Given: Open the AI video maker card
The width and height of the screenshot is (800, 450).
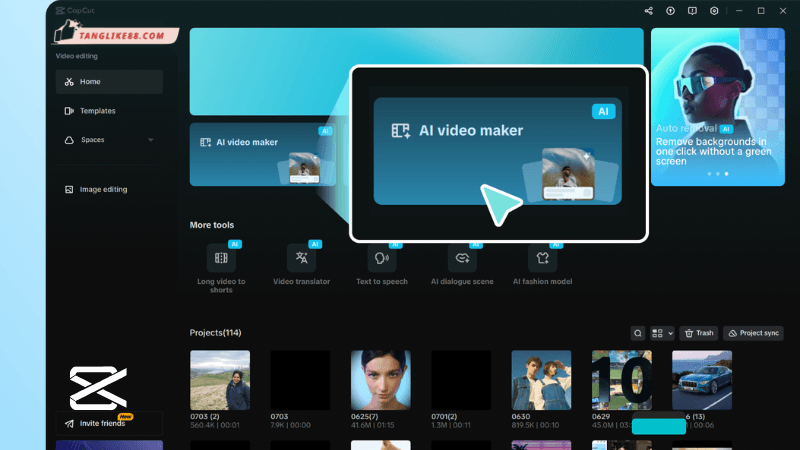Looking at the screenshot, I should tap(263, 154).
